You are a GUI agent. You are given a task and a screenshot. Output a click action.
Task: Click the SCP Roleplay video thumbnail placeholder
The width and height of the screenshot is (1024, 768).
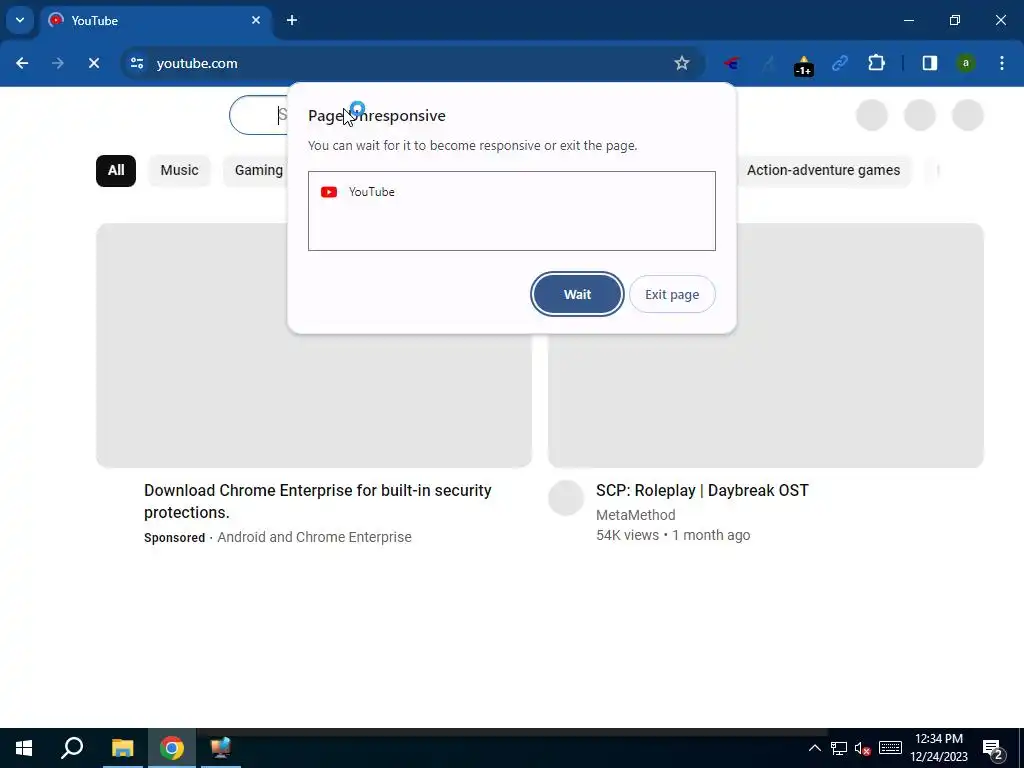tap(765, 345)
